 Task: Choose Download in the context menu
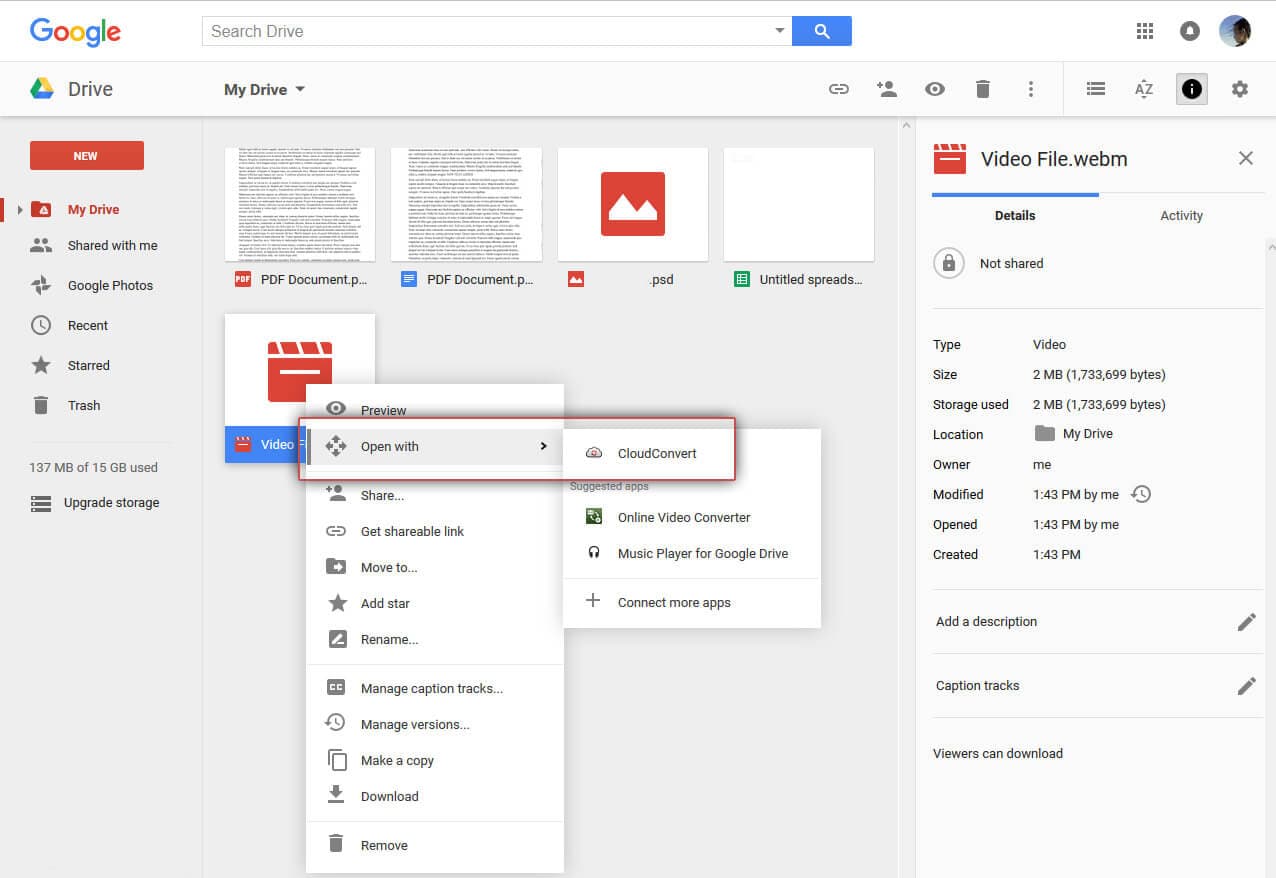[435, 797]
